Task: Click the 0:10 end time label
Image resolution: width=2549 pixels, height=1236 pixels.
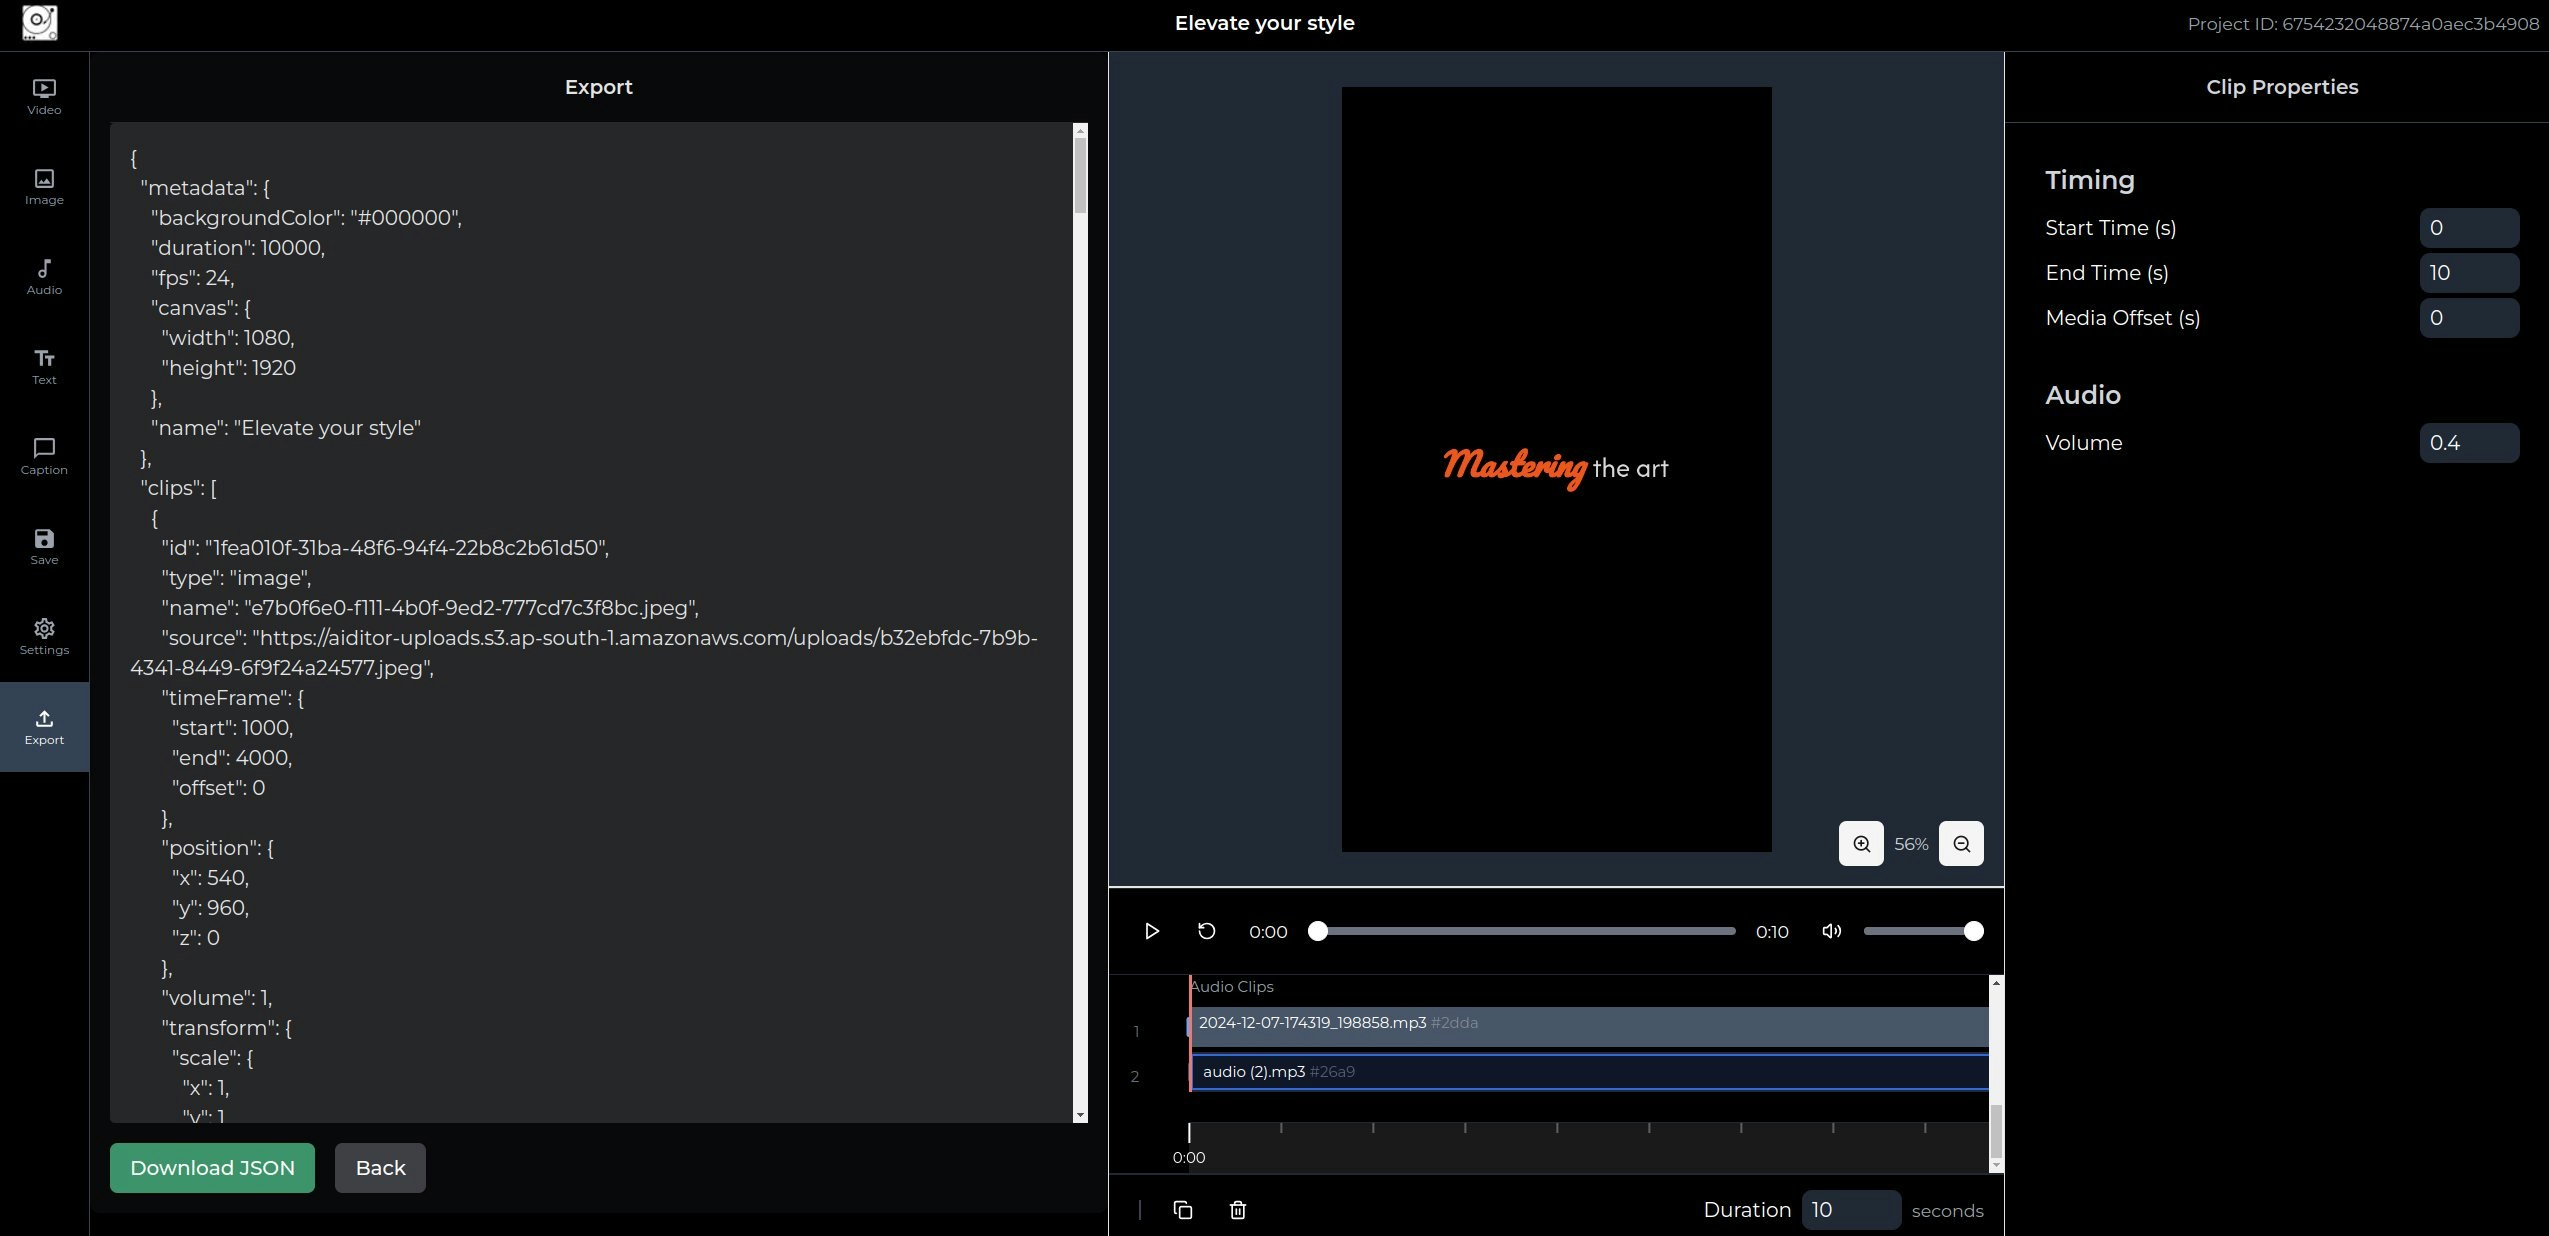Action: coord(1772,932)
